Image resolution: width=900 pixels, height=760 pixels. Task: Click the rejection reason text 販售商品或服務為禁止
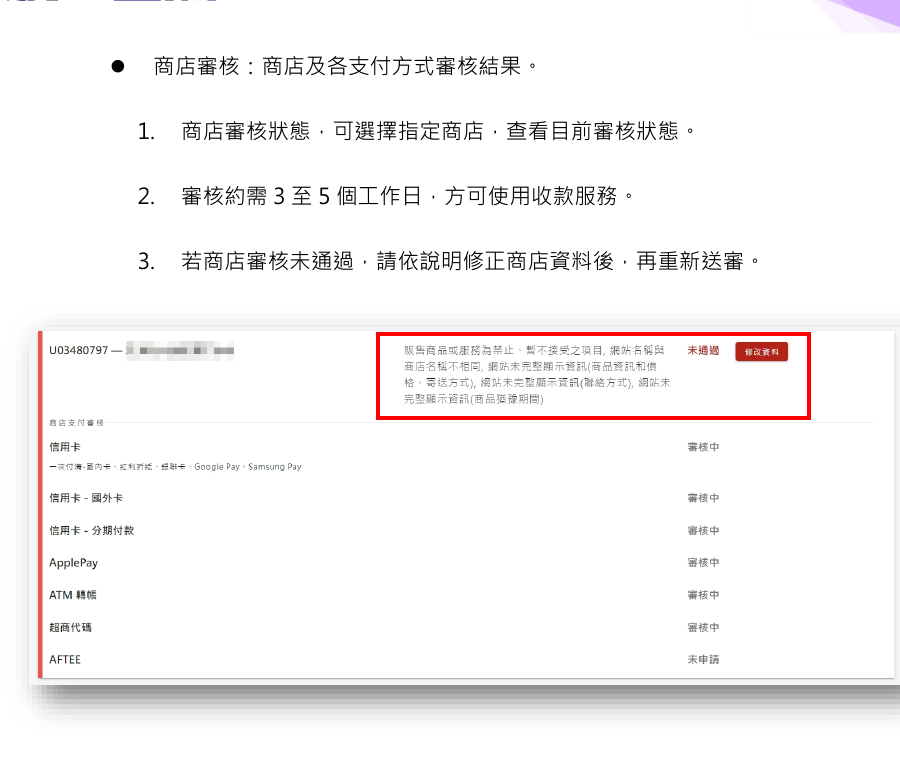536,374
